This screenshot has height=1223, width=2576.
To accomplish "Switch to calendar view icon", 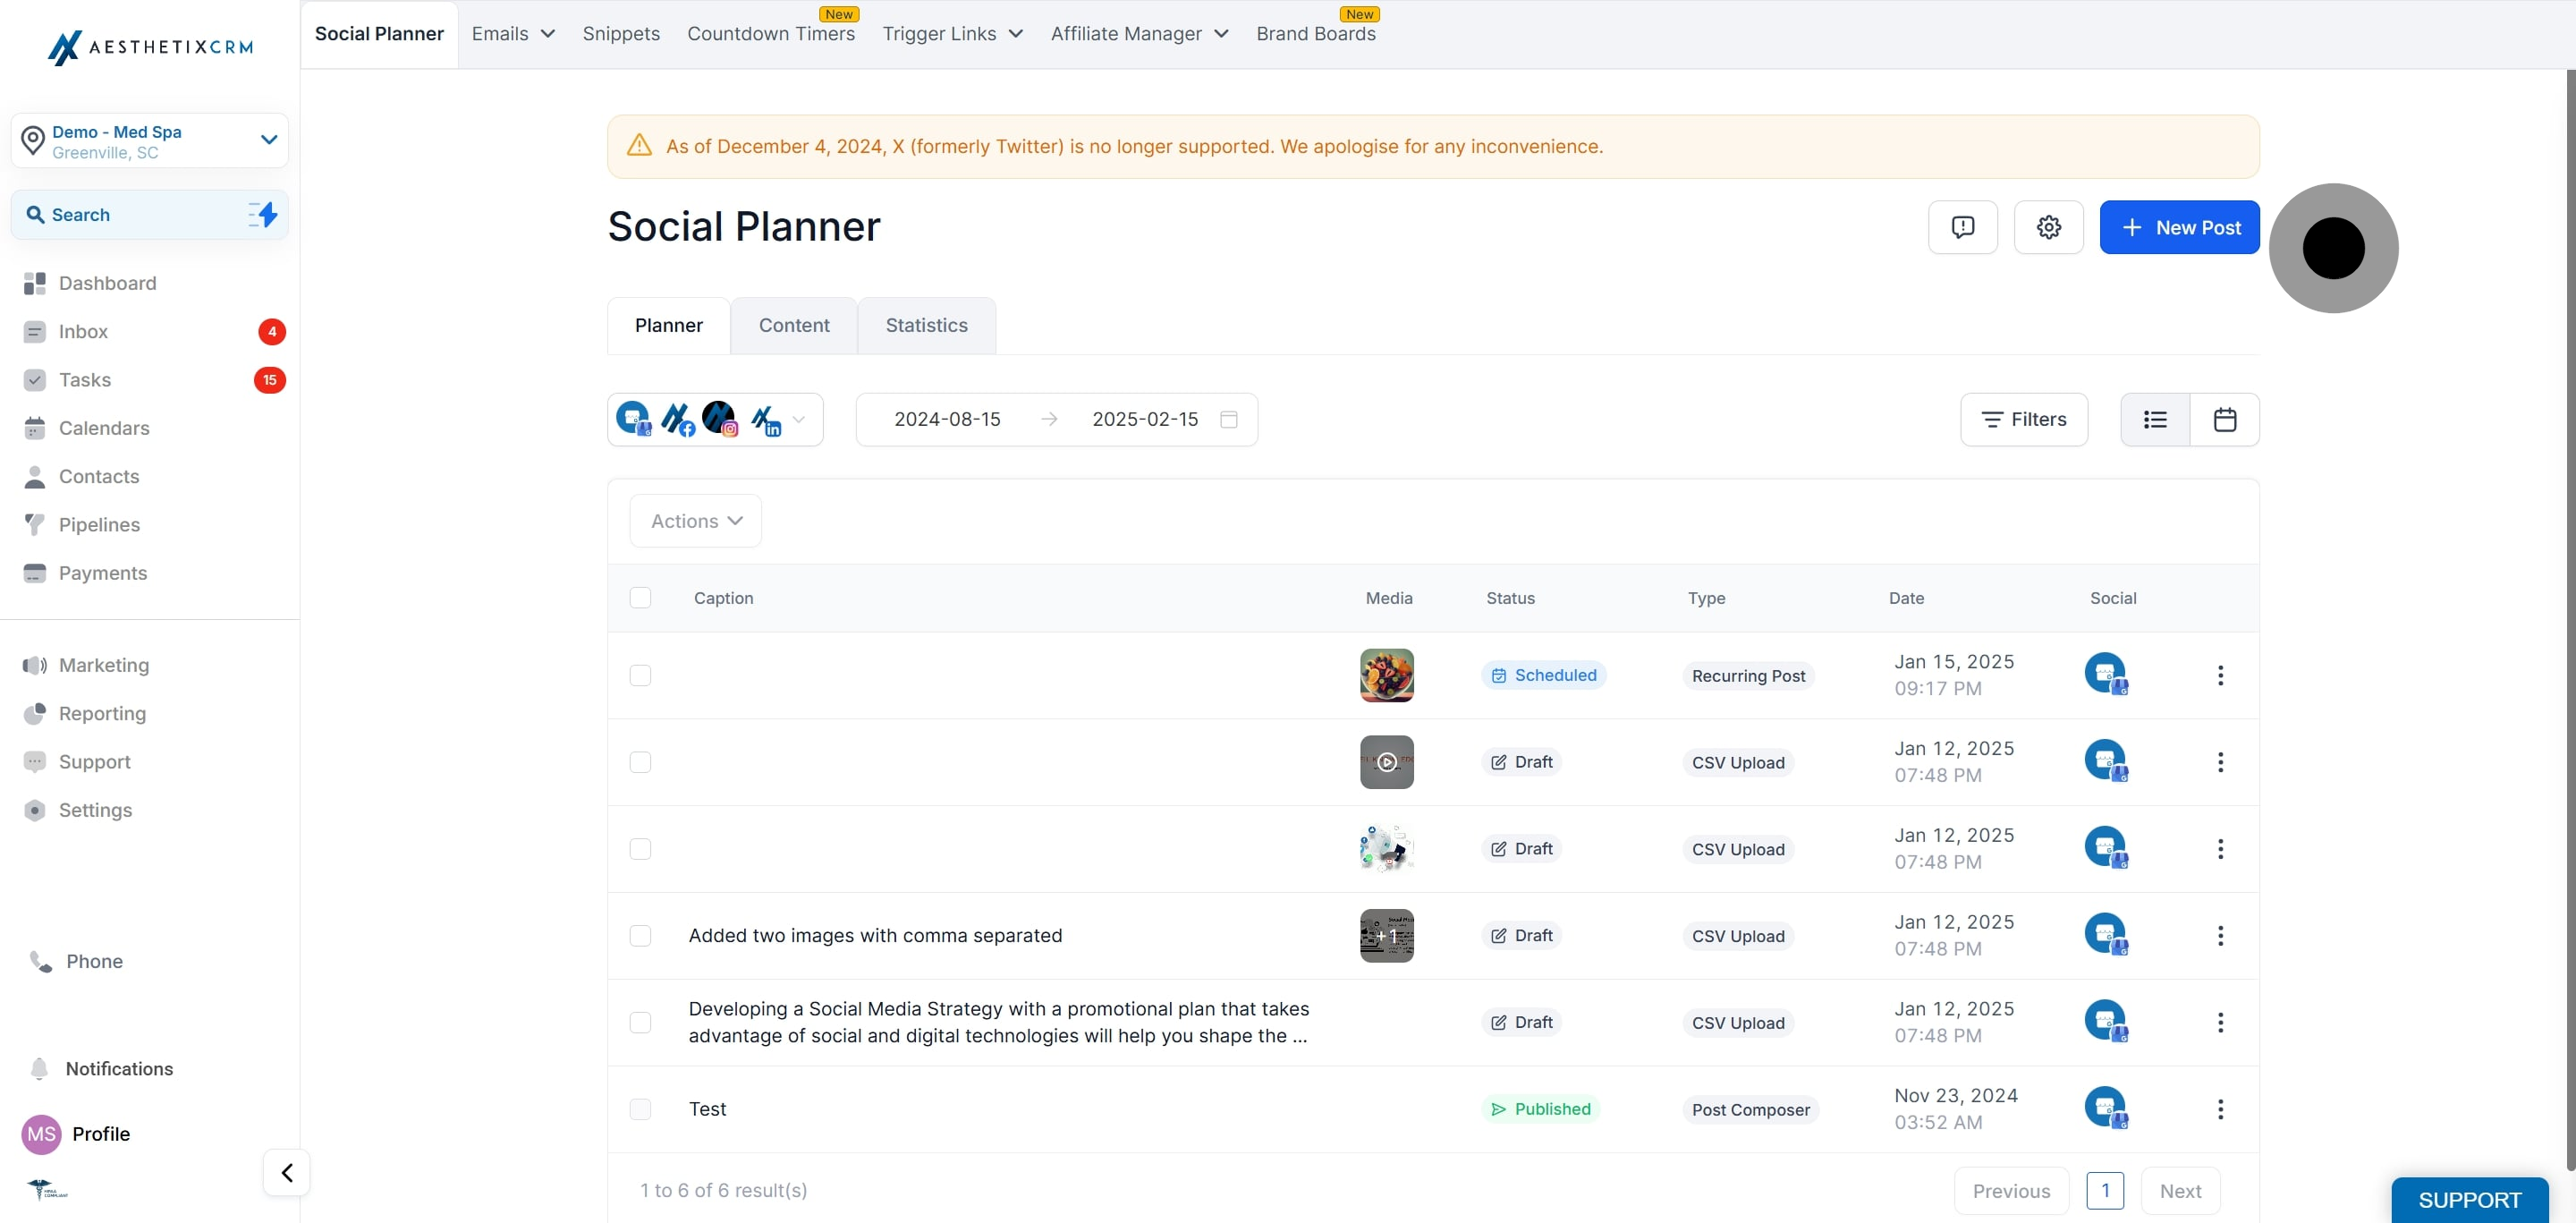I will [2224, 419].
